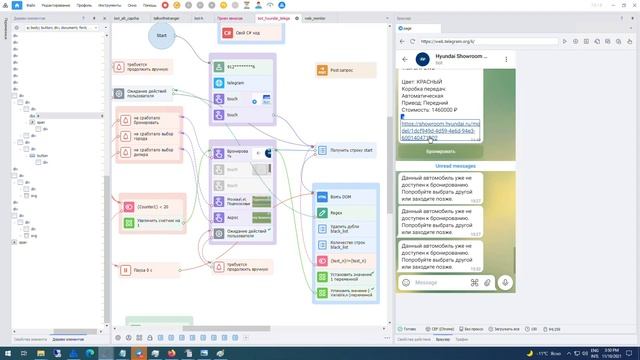640x360 pixels.
Task: Select the 'Получить строку start' action
Action: click(x=345, y=150)
